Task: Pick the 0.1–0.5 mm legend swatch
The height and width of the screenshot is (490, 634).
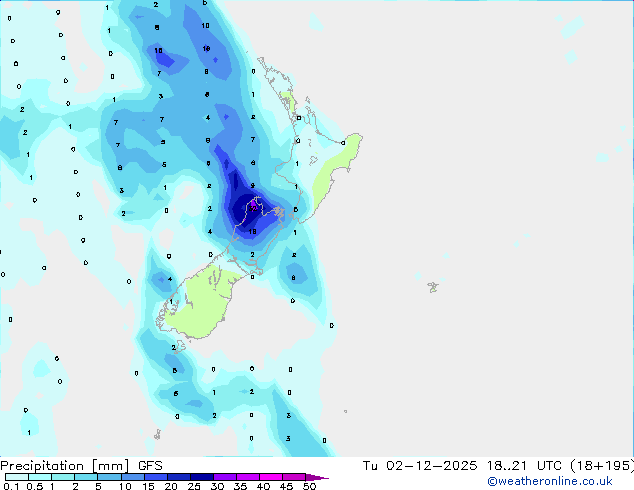Action: pyautogui.click(x=17, y=477)
